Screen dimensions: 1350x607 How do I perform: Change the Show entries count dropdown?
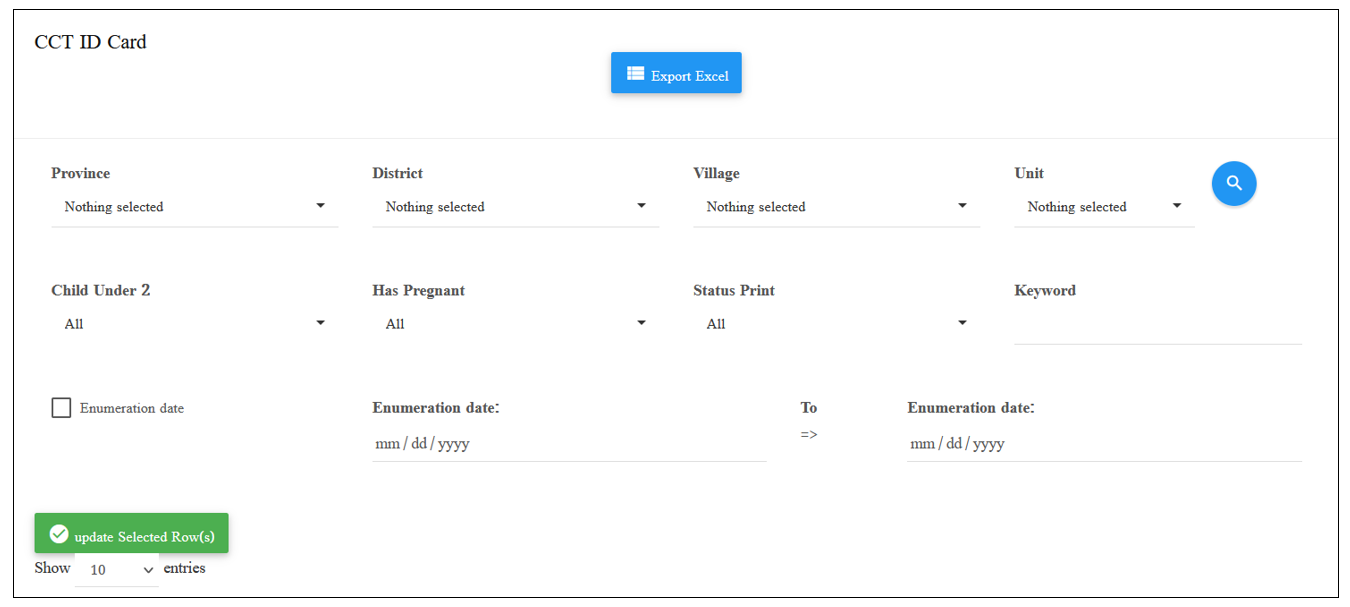point(117,570)
